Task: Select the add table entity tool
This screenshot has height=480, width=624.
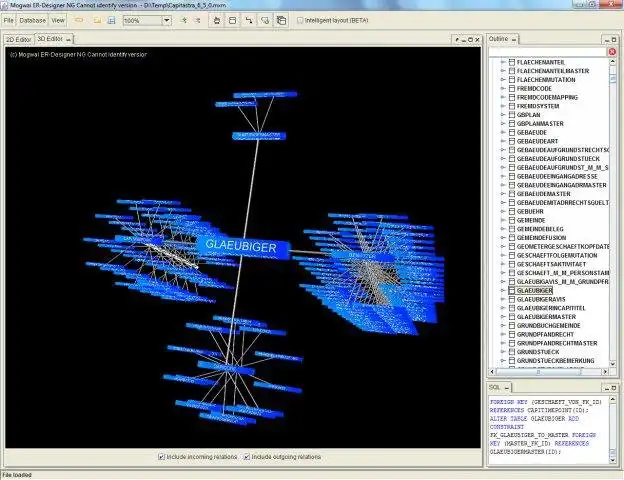Action: (x=232, y=20)
